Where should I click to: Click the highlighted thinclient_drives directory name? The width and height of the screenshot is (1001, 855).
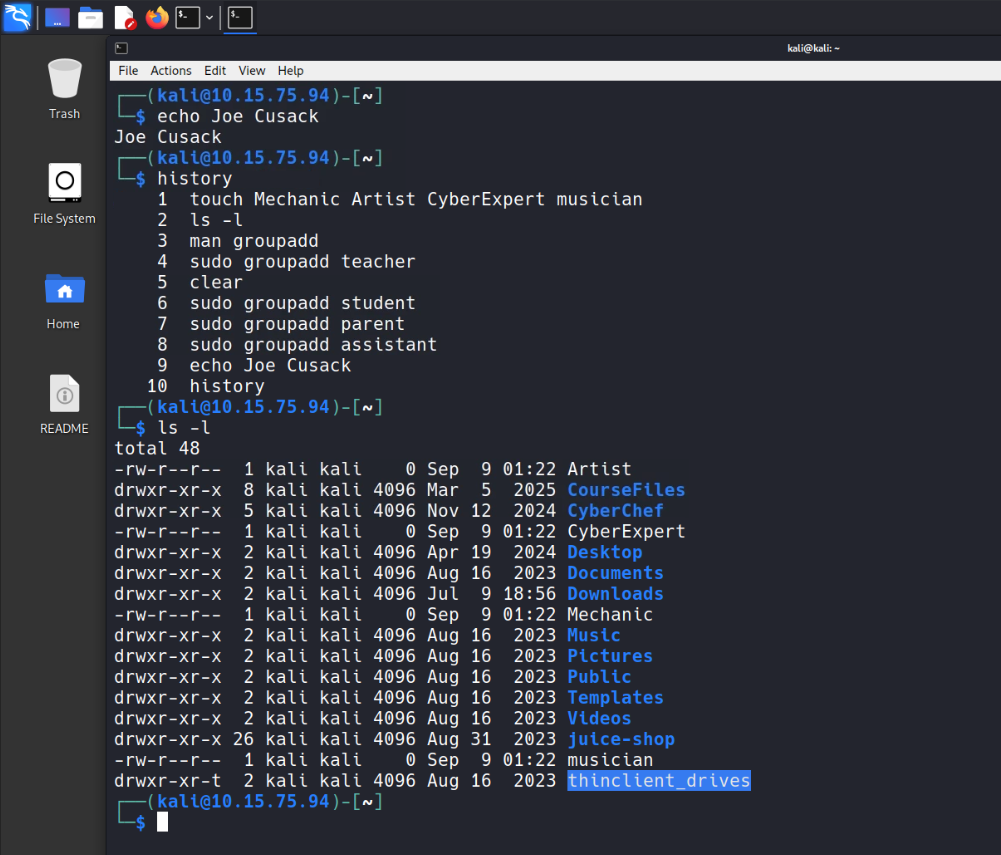pos(658,781)
